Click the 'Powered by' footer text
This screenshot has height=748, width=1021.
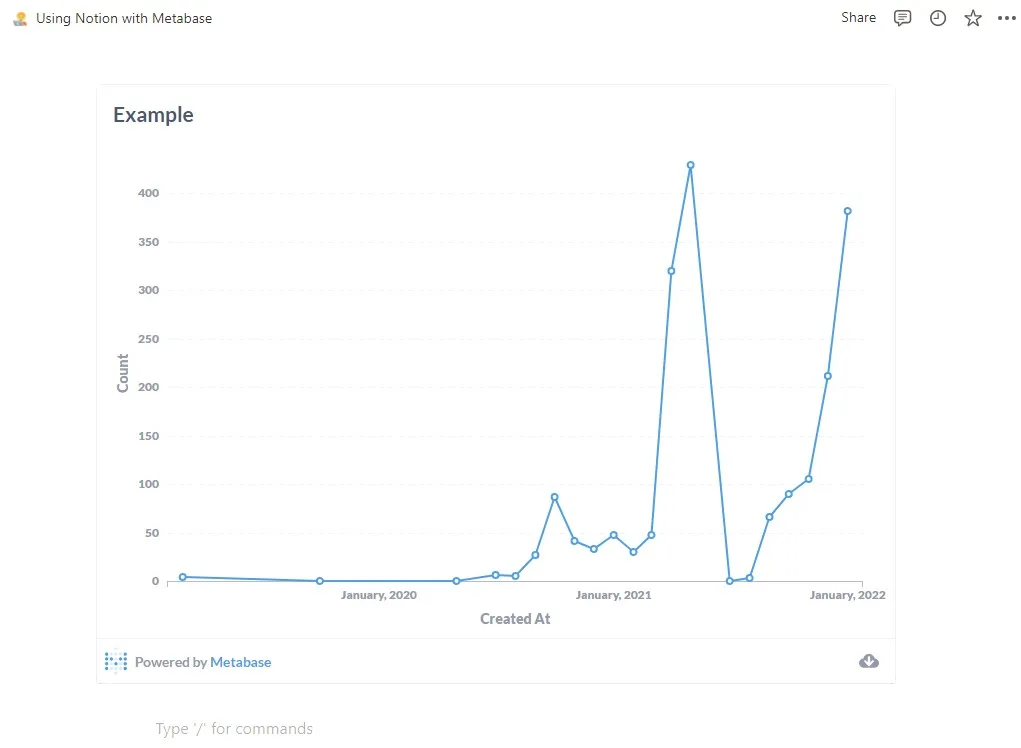point(171,662)
